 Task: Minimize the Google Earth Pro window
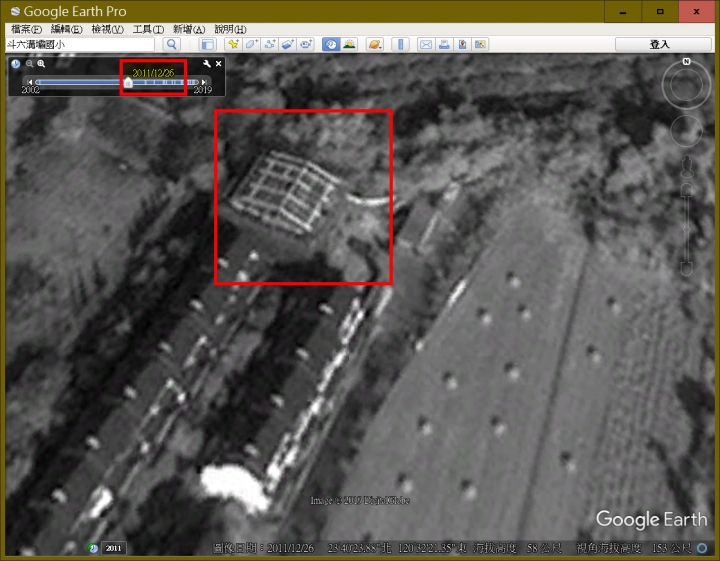click(623, 11)
